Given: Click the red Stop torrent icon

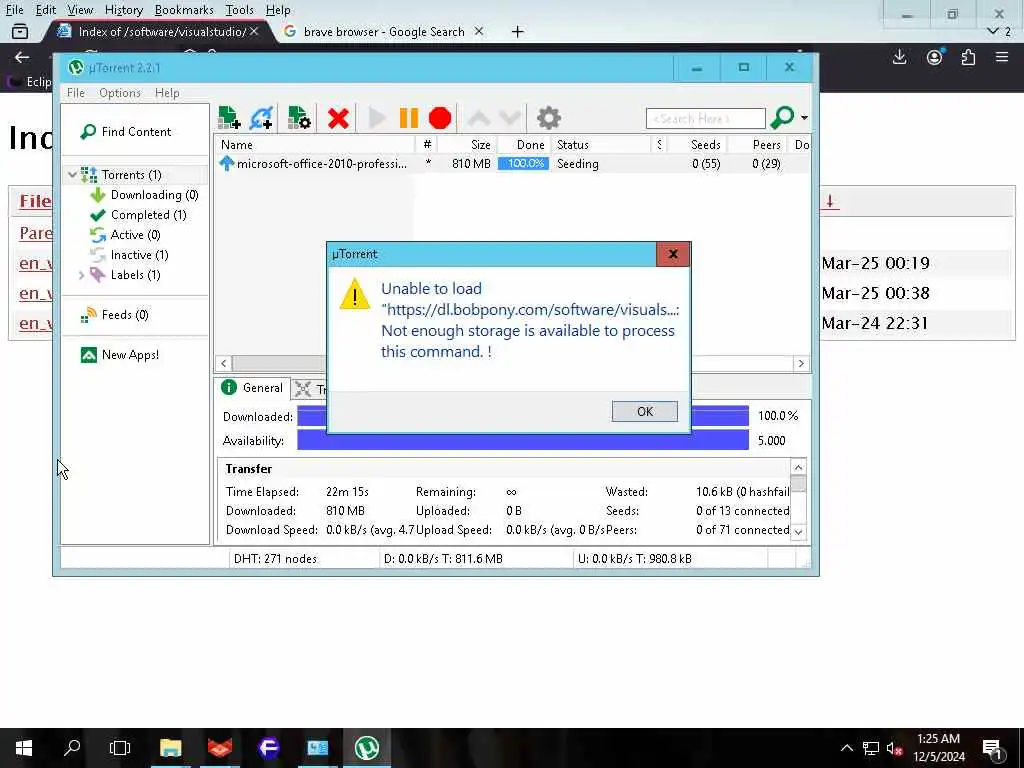Looking at the screenshot, I should [x=440, y=118].
